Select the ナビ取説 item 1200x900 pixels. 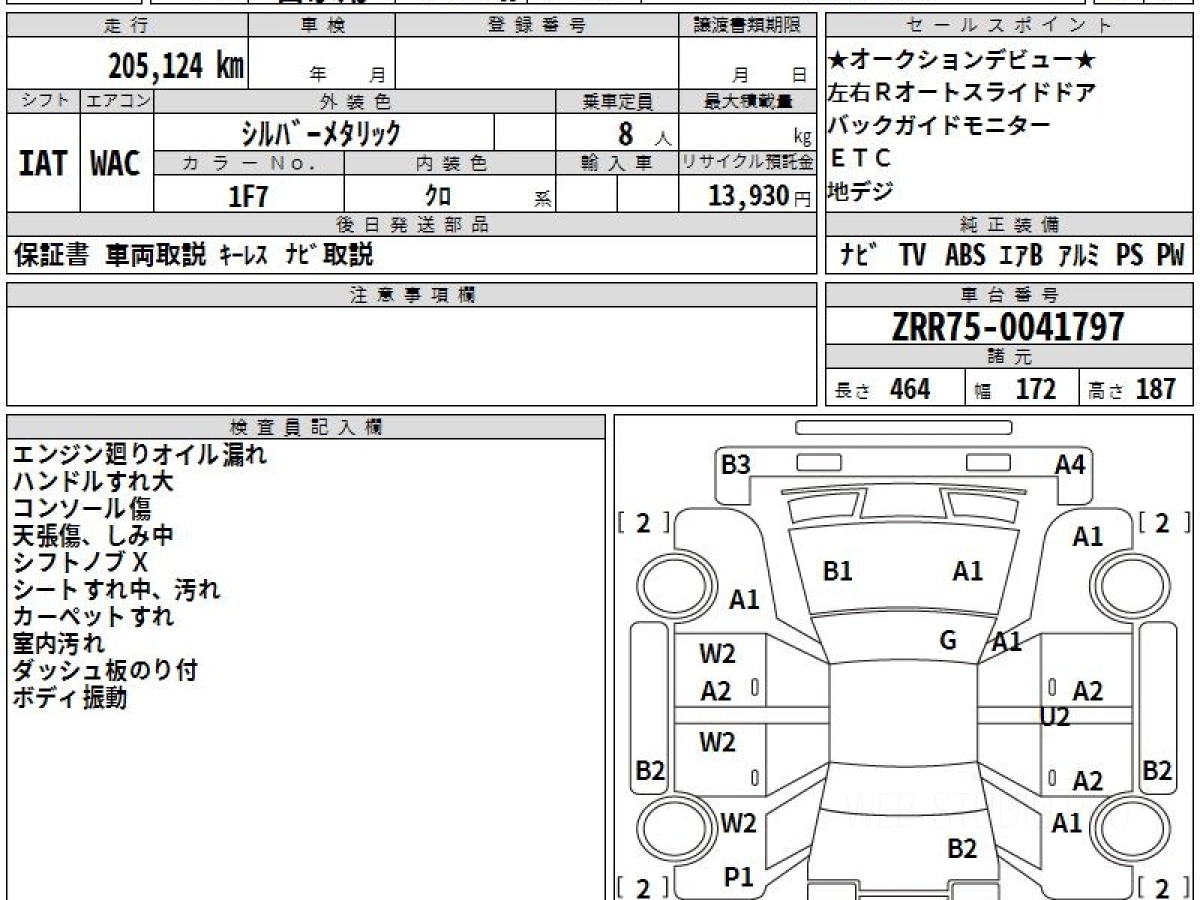[x=329, y=256]
